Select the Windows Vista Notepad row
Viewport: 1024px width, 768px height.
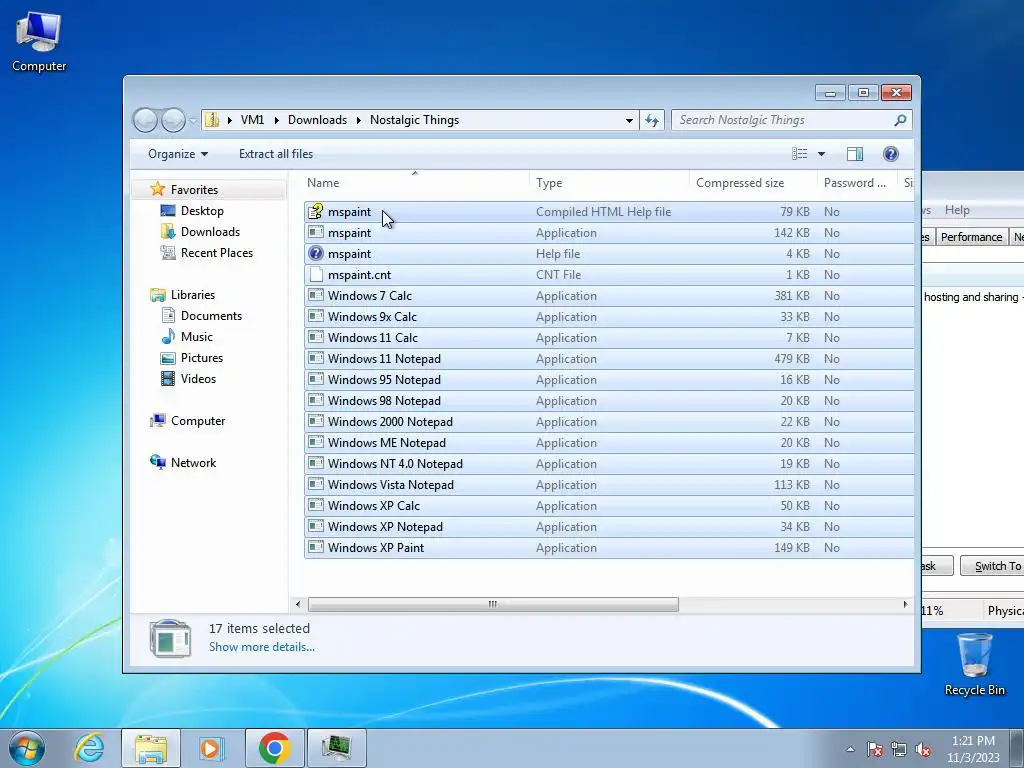pyautogui.click(x=609, y=485)
